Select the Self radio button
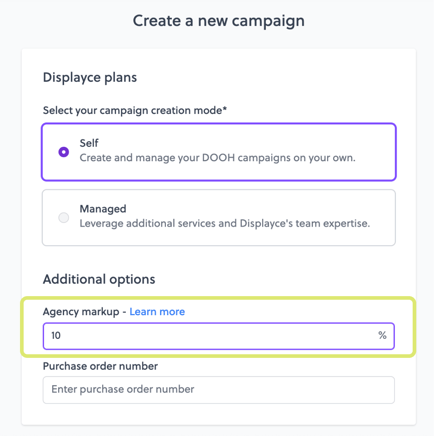Viewport: 434px width, 436px height. click(x=64, y=152)
